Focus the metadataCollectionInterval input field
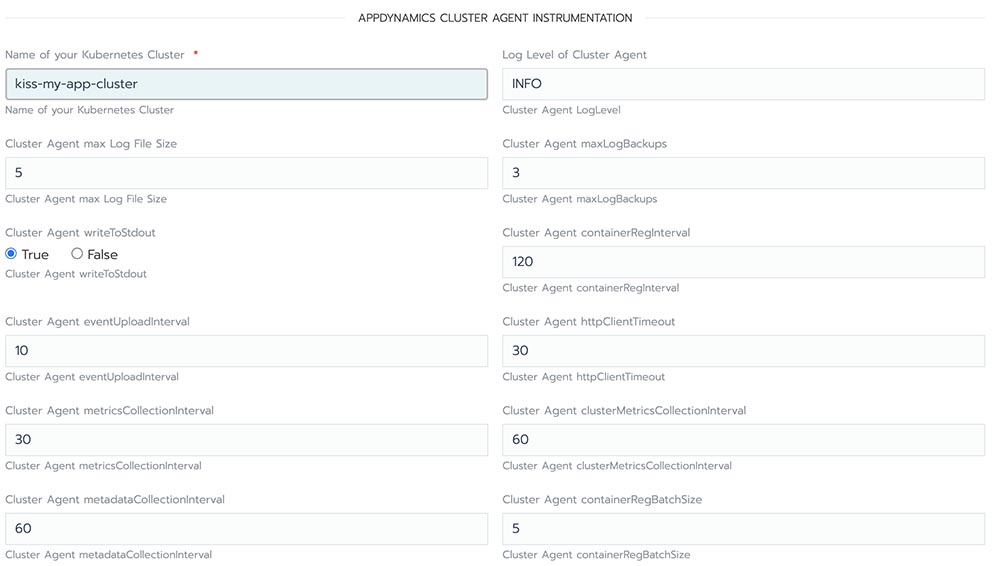Image resolution: width=1000 pixels, height=566 pixels. (246, 529)
